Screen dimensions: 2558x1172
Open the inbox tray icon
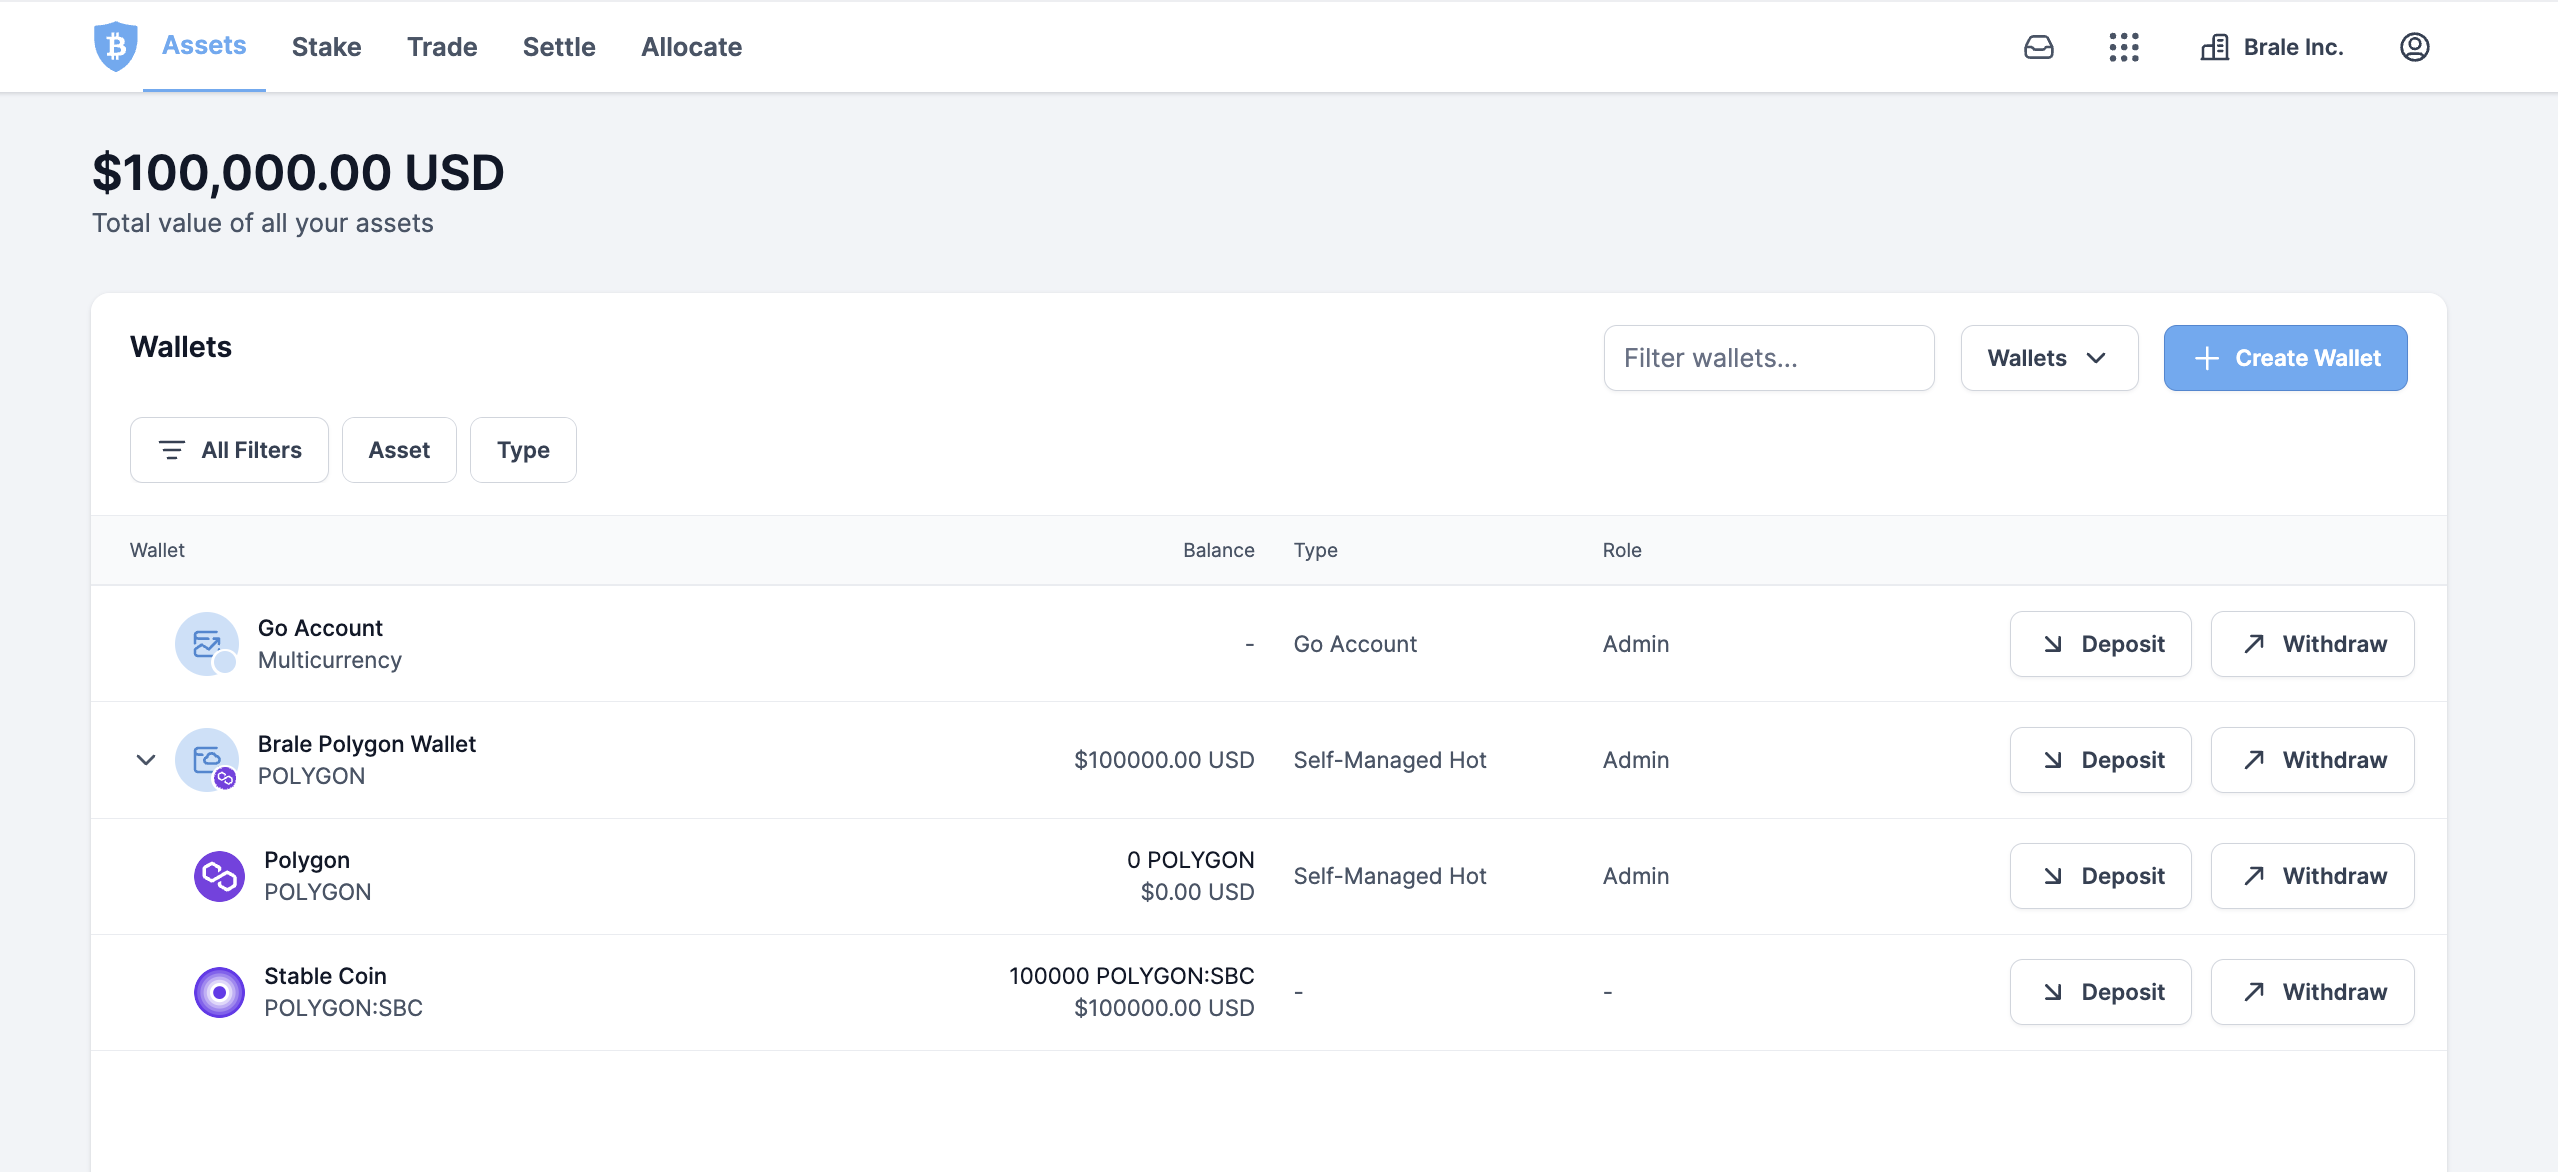tap(2038, 47)
